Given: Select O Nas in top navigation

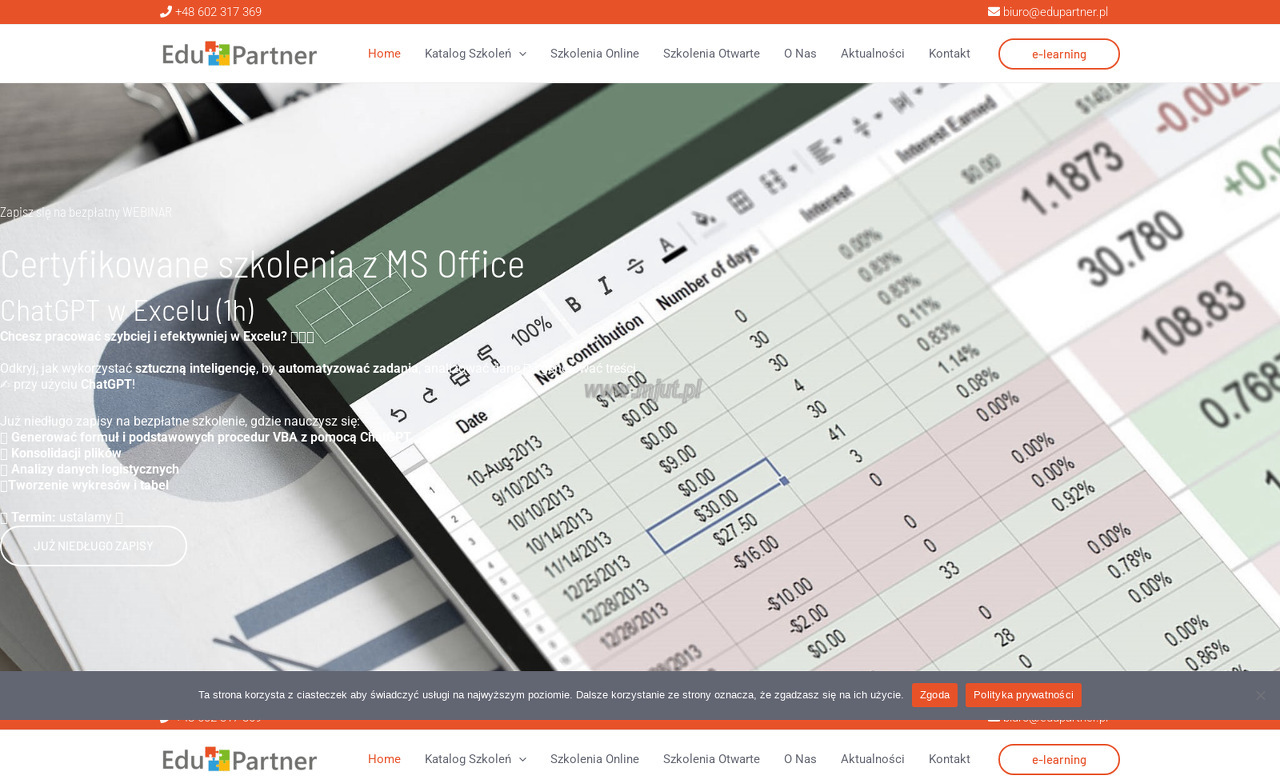Looking at the screenshot, I should [x=800, y=54].
